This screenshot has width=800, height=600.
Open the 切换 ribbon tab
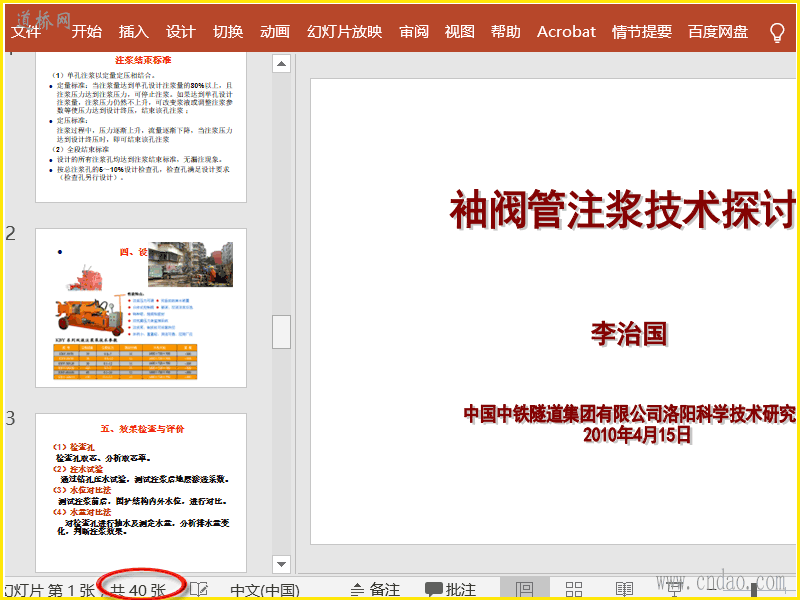point(228,32)
